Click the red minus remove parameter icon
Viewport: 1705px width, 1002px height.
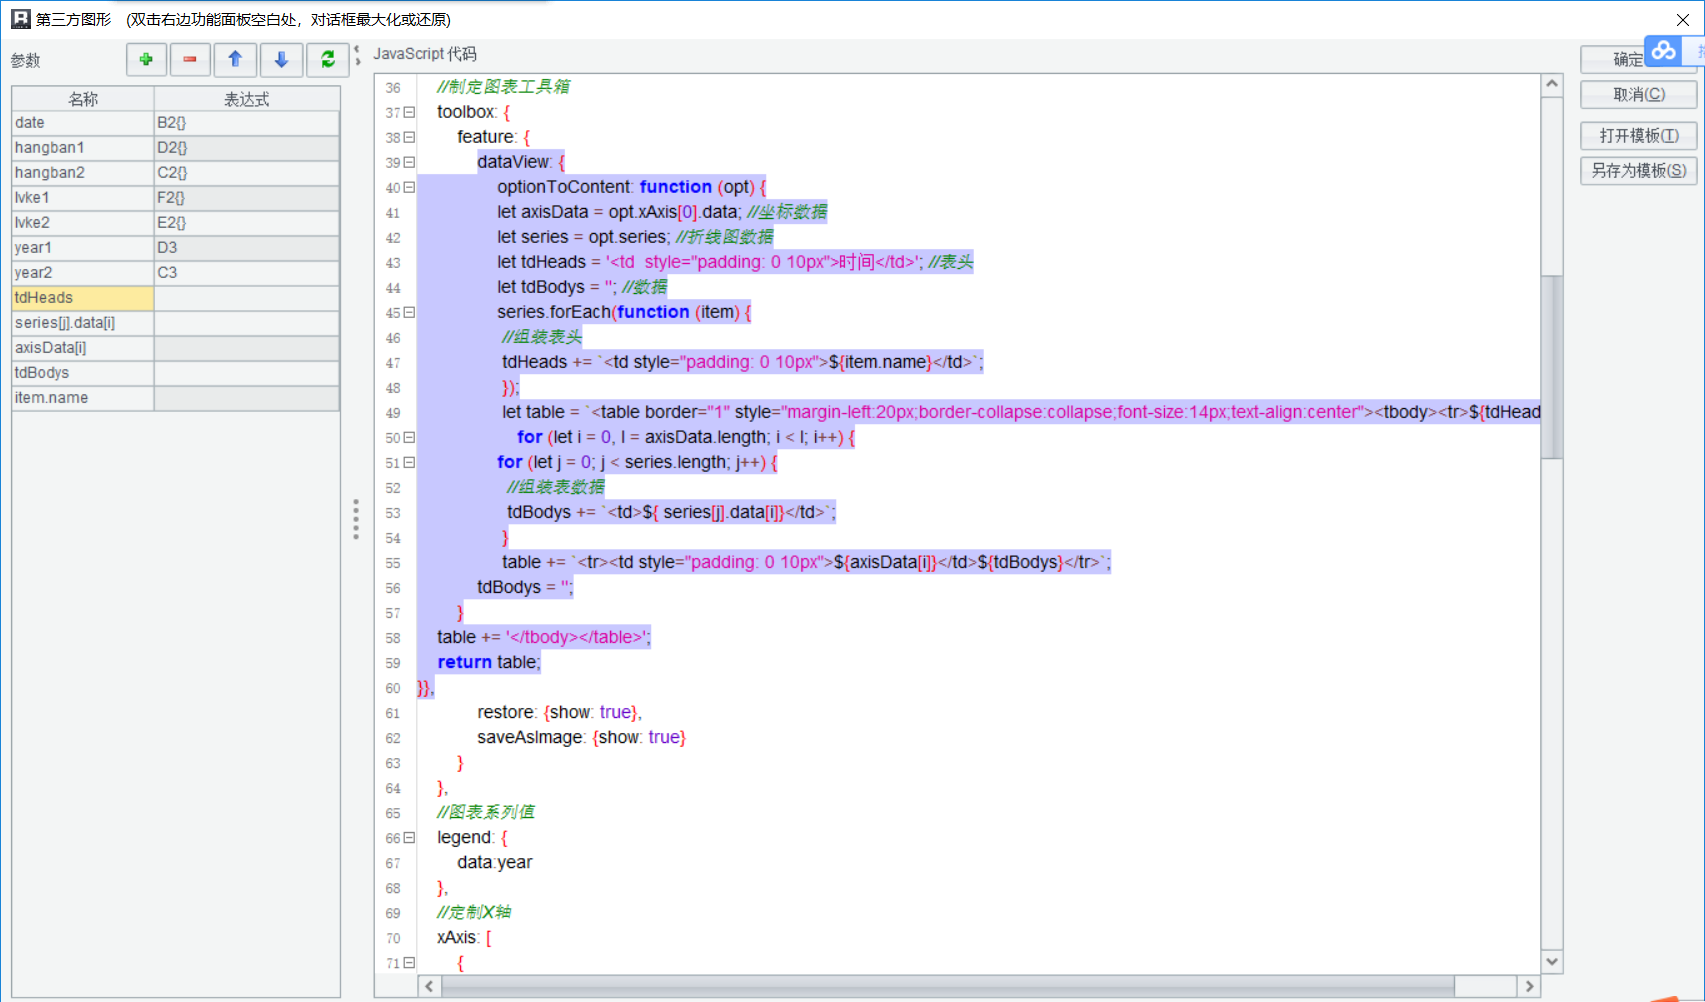tap(190, 60)
